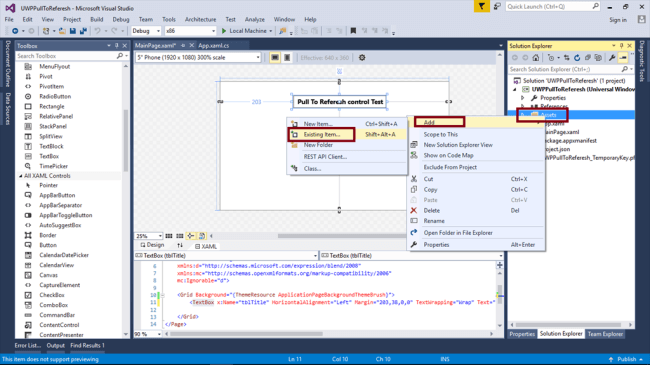Click the feedback filter icon in title bar

[481, 7]
